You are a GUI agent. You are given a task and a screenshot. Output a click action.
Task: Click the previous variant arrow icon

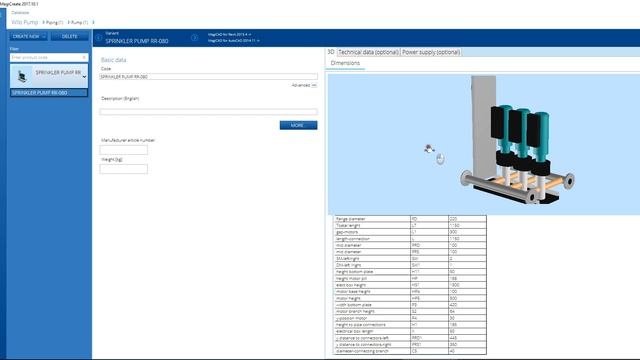coord(98,38)
